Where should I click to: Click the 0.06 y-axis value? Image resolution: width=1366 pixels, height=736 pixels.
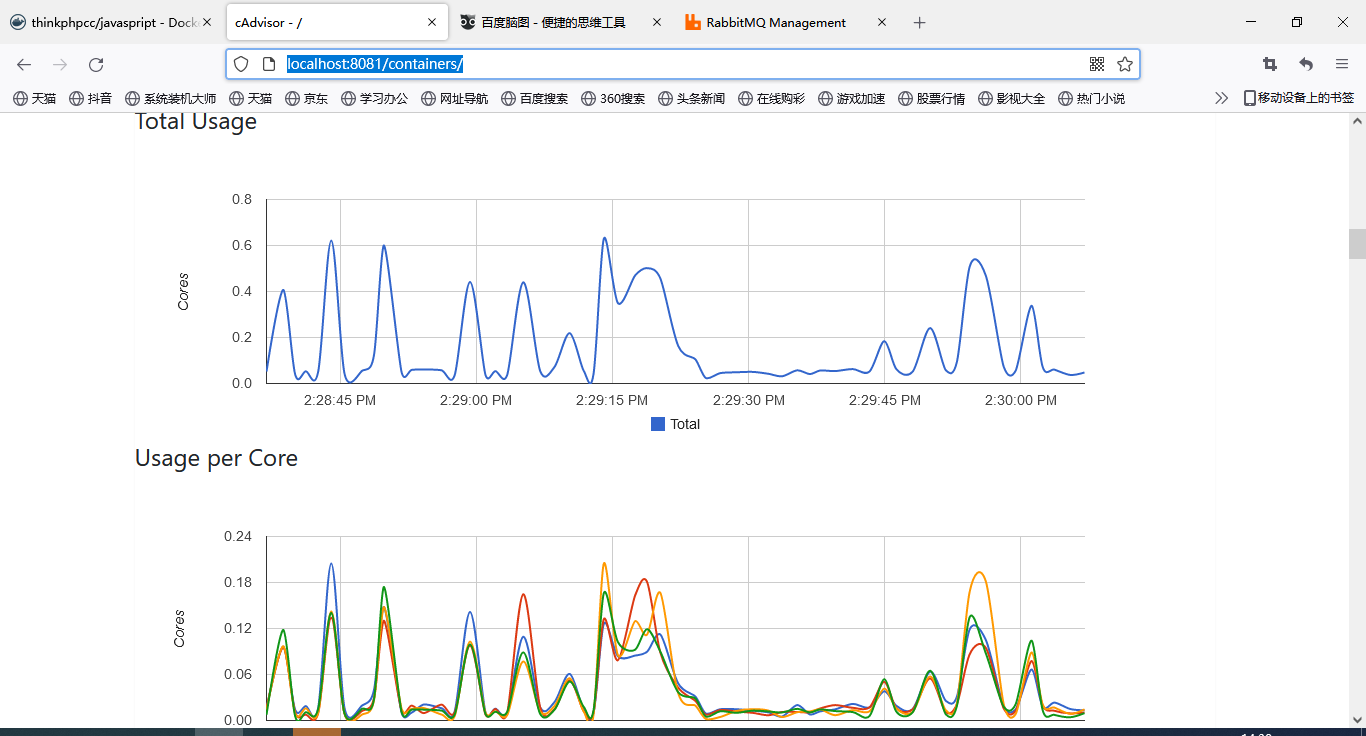point(238,674)
